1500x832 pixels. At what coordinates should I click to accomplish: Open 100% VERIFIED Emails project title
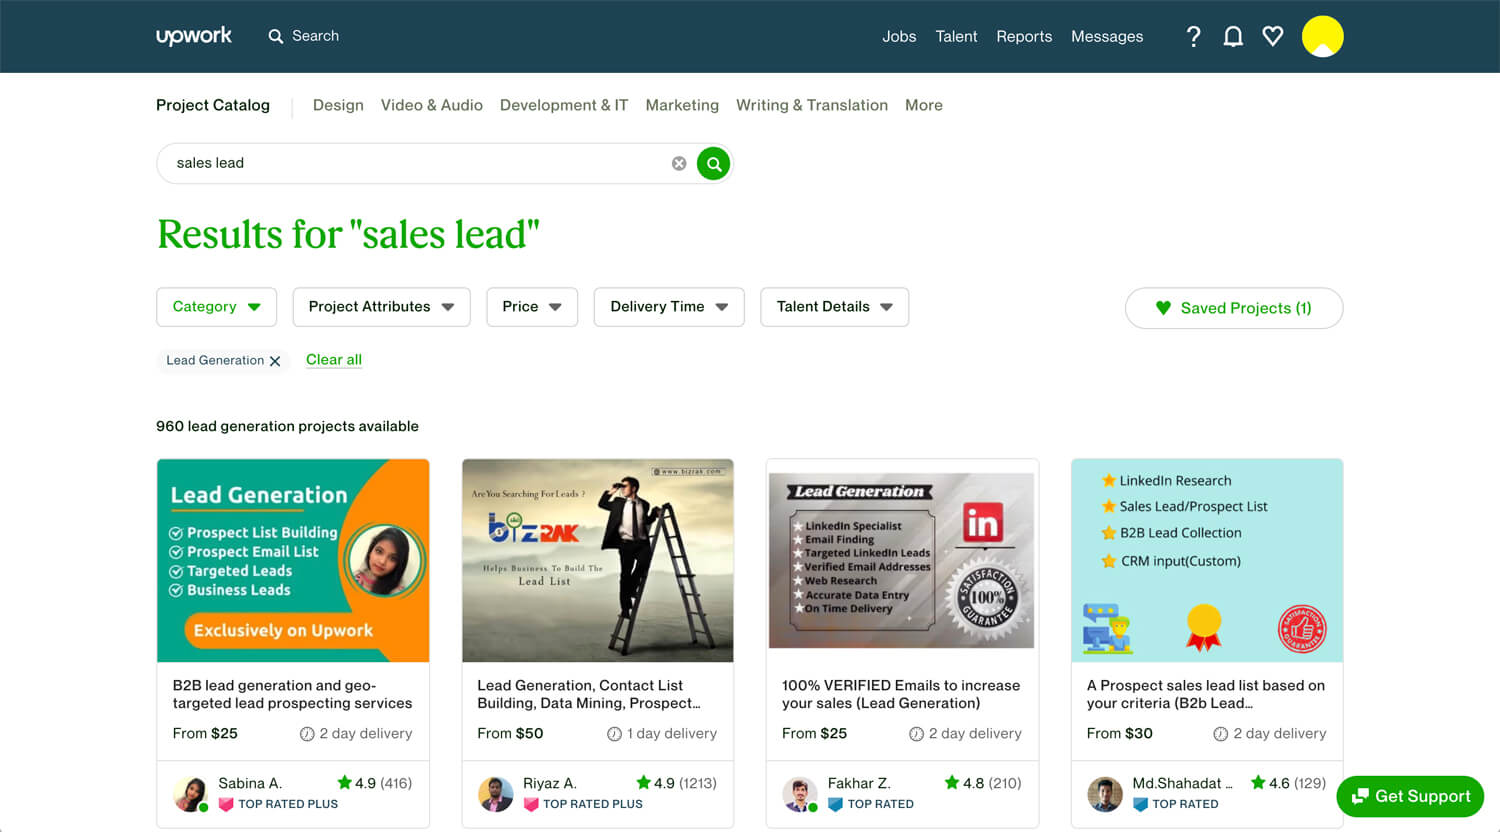tap(901, 694)
